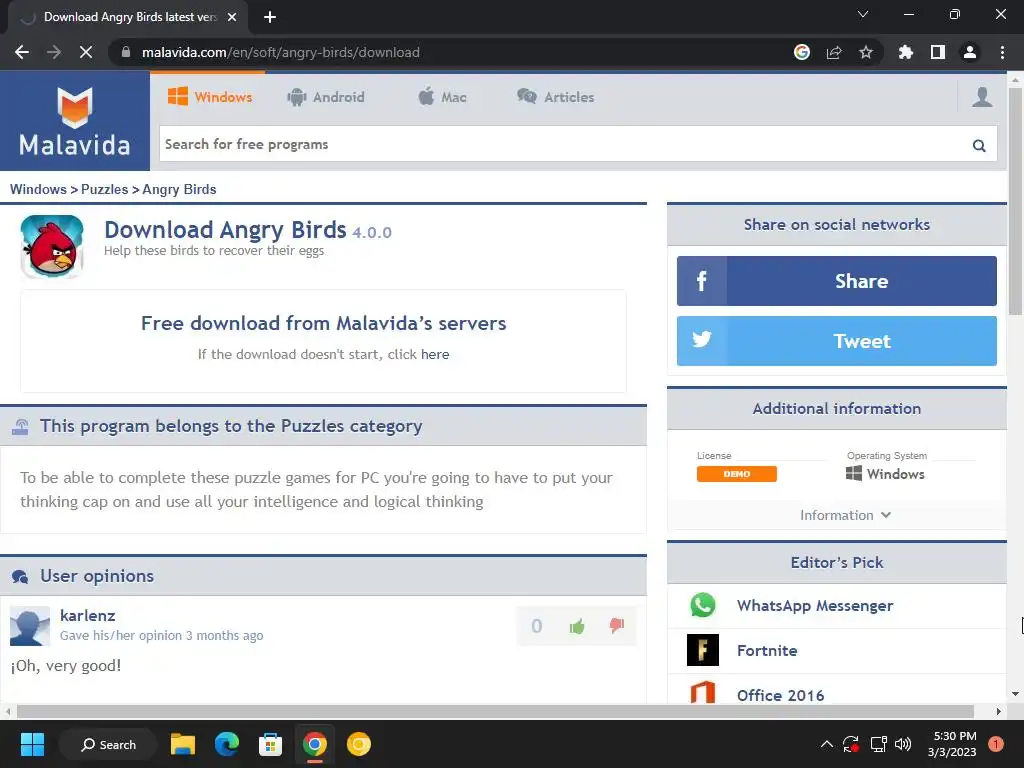Thumbs down karlenz's opinion
The image size is (1024, 768).
click(616, 626)
